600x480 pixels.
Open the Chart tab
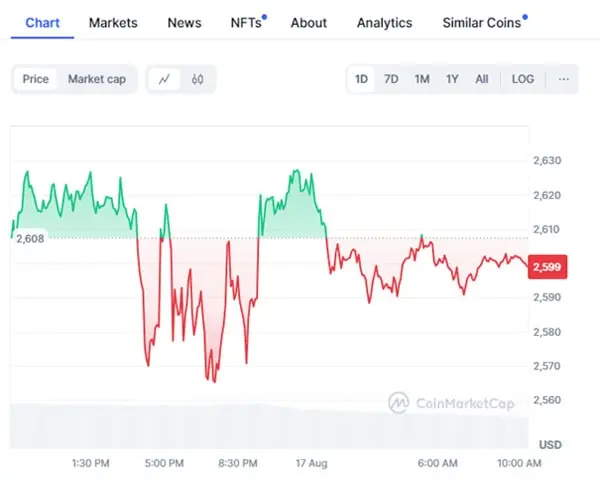(42, 23)
